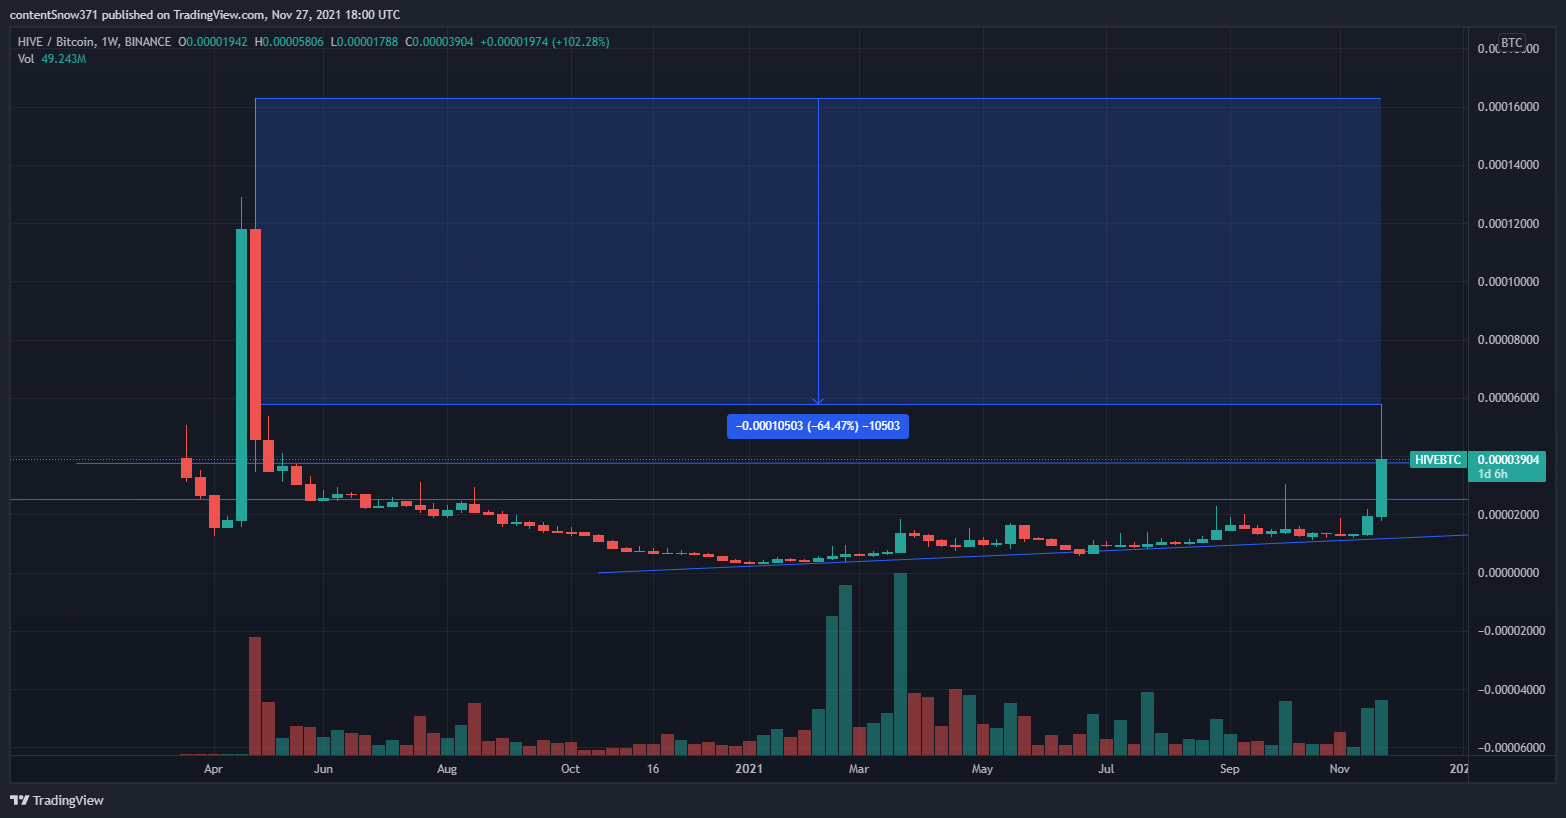Viewport: 1566px width, 818px height.
Task: Click the 2021 label on time axis
Action: click(749, 769)
